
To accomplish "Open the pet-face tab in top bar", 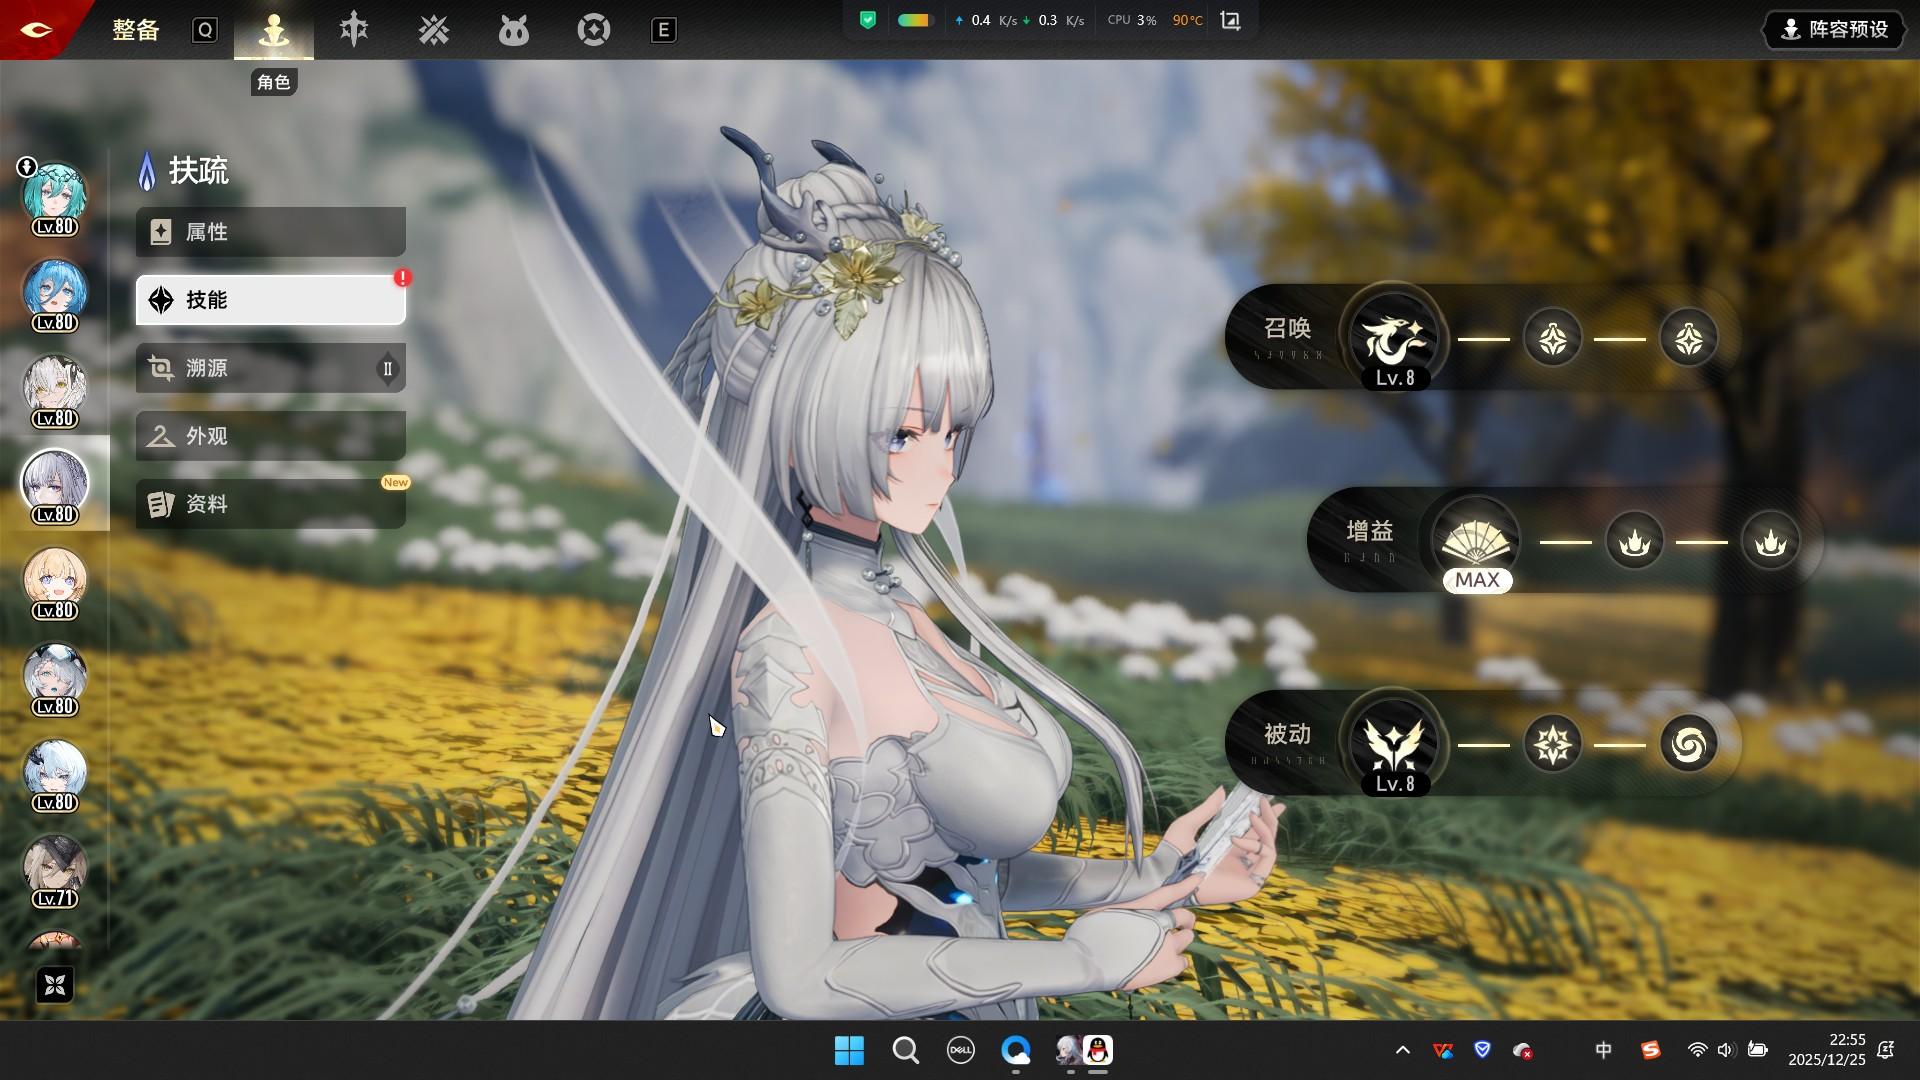I will pyautogui.click(x=513, y=30).
